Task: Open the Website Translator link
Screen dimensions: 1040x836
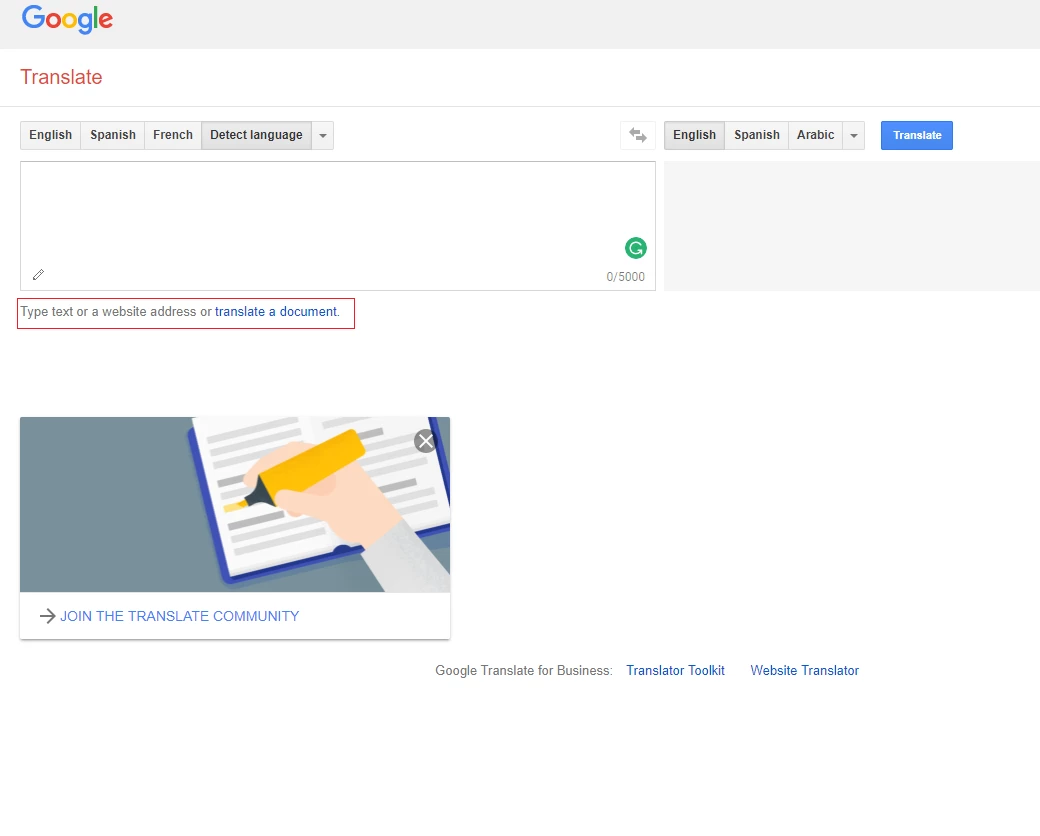Action: (x=805, y=671)
